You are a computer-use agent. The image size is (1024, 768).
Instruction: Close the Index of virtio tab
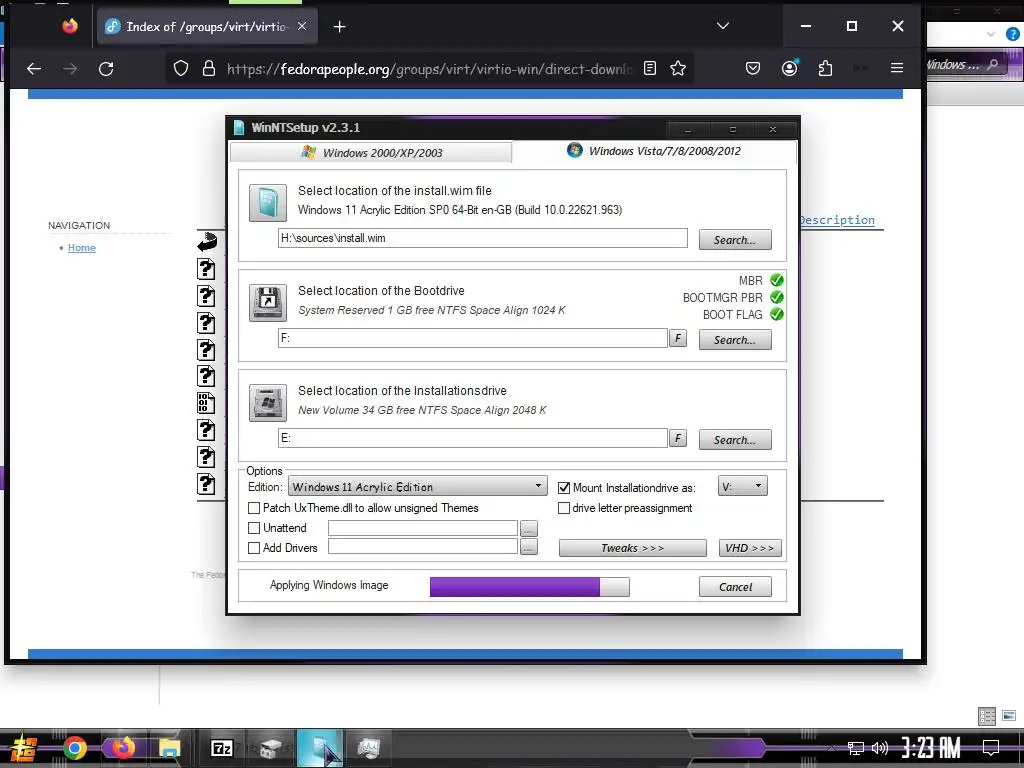coord(302,26)
